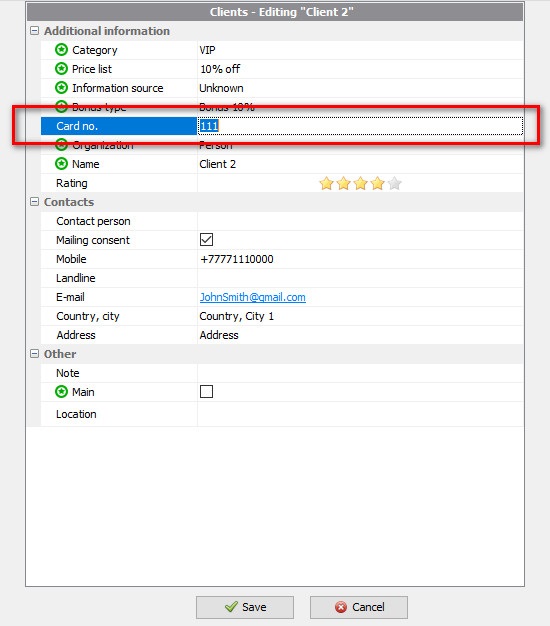
Task: Set rating to three stars
Action: (360, 184)
